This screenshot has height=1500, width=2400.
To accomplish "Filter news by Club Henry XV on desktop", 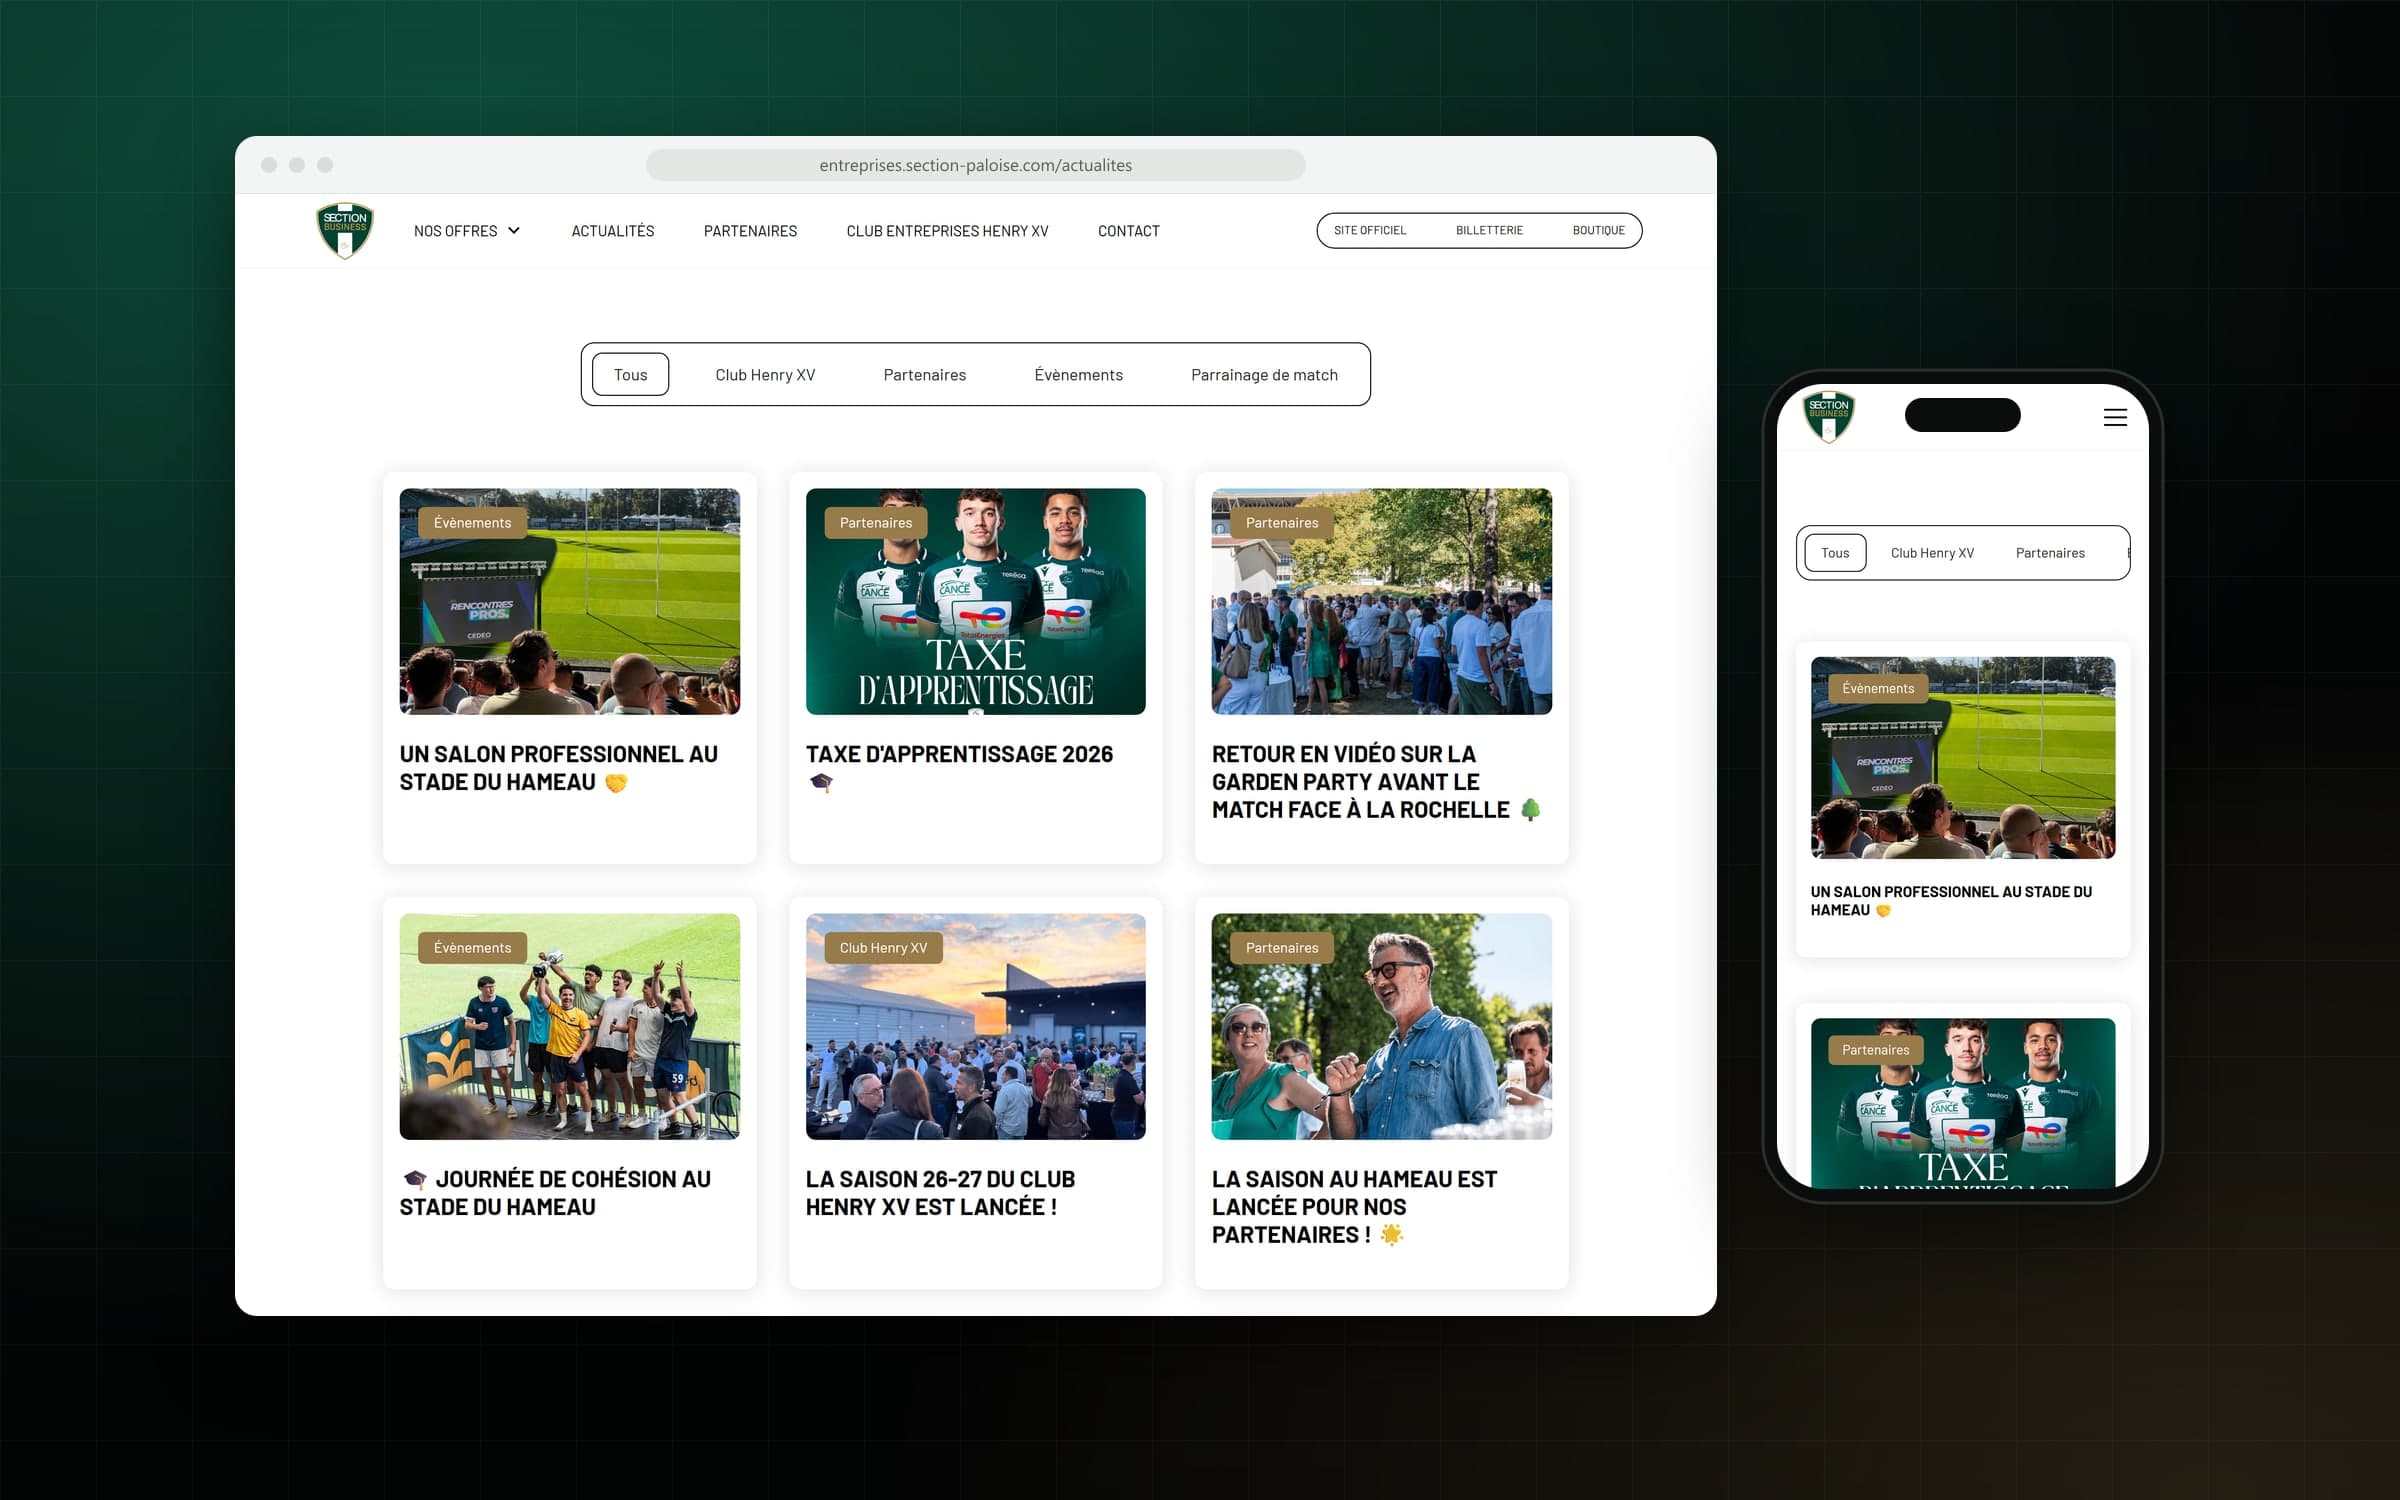I will (765, 375).
